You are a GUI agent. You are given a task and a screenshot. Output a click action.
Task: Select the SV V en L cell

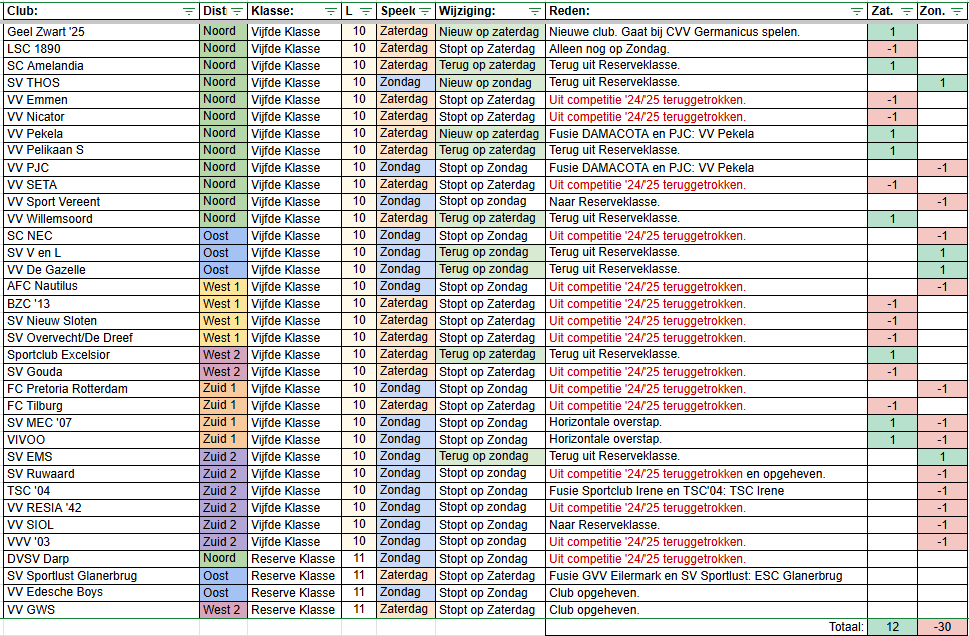coord(101,253)
